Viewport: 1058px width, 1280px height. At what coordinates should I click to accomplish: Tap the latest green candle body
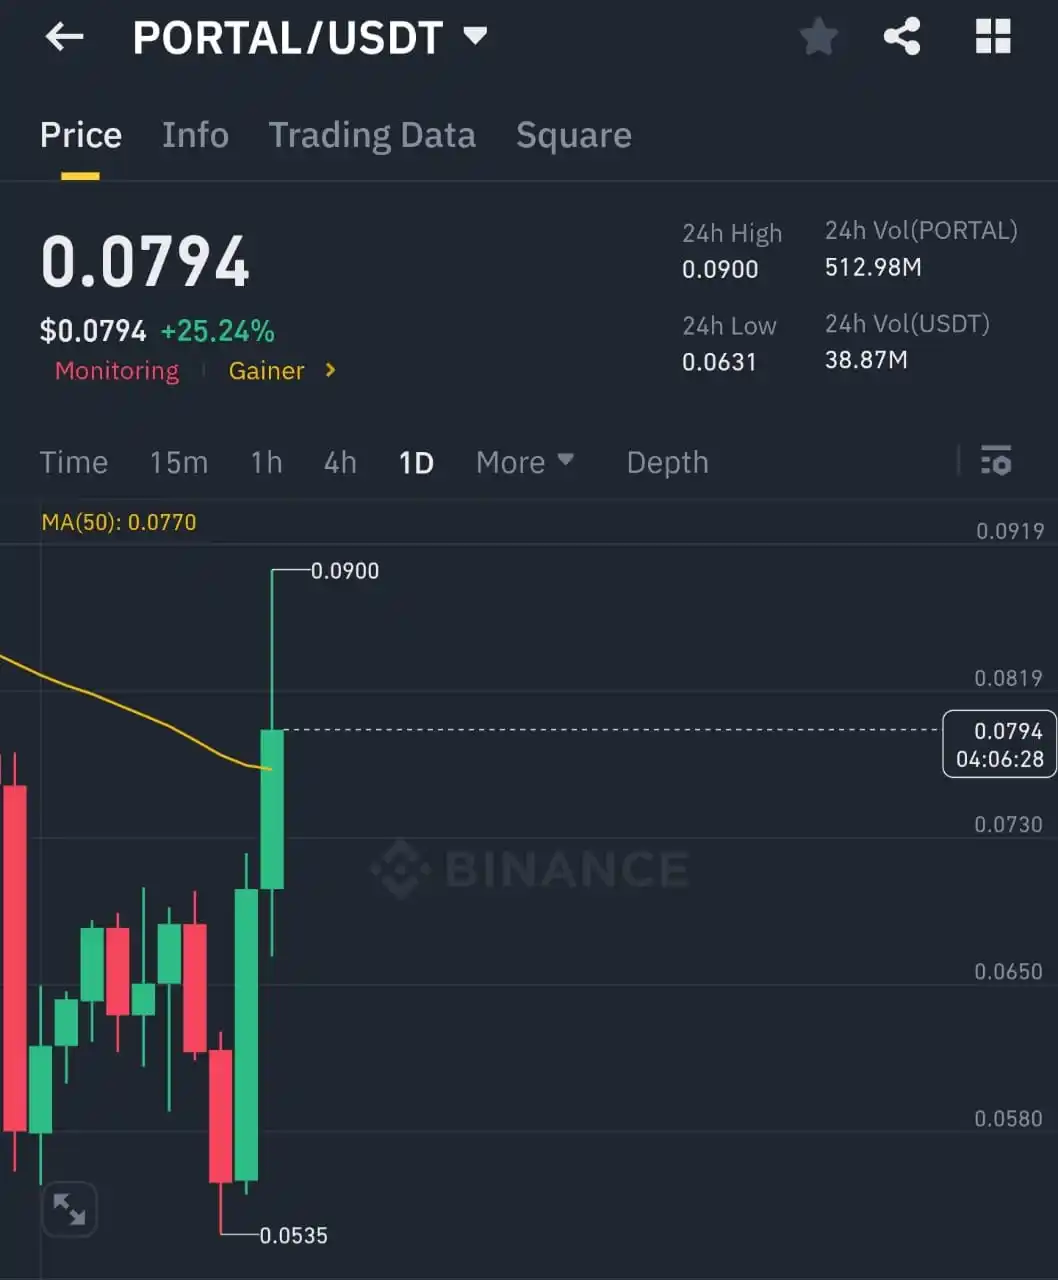[x=272, y=809]
